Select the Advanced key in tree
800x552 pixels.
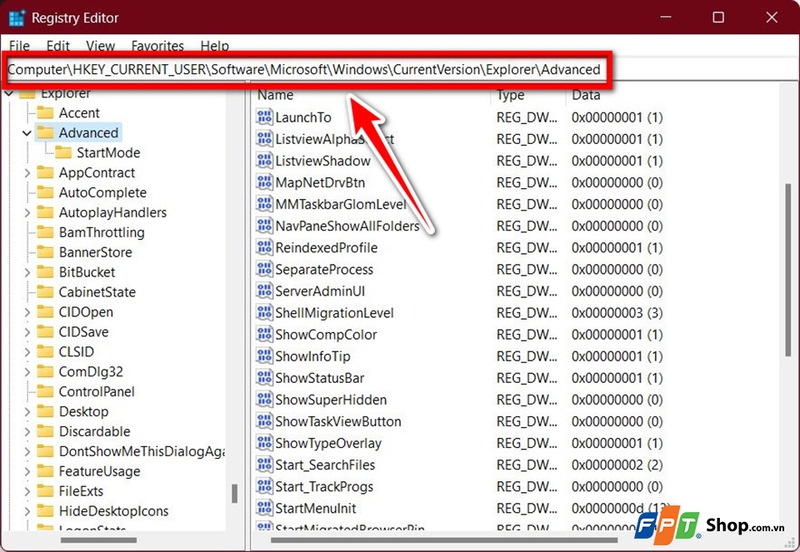pyautogui.click(x=88, y=133)
